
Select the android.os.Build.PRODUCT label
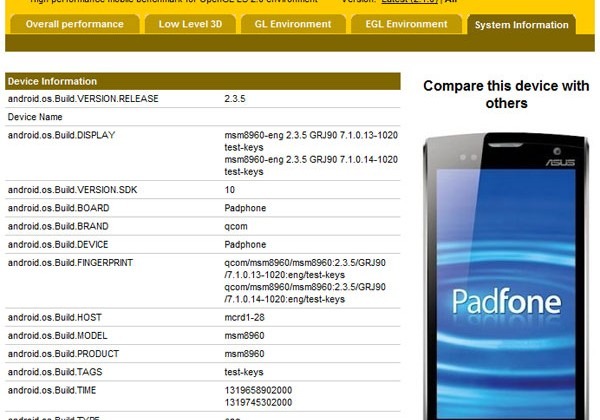click(63, 354)
